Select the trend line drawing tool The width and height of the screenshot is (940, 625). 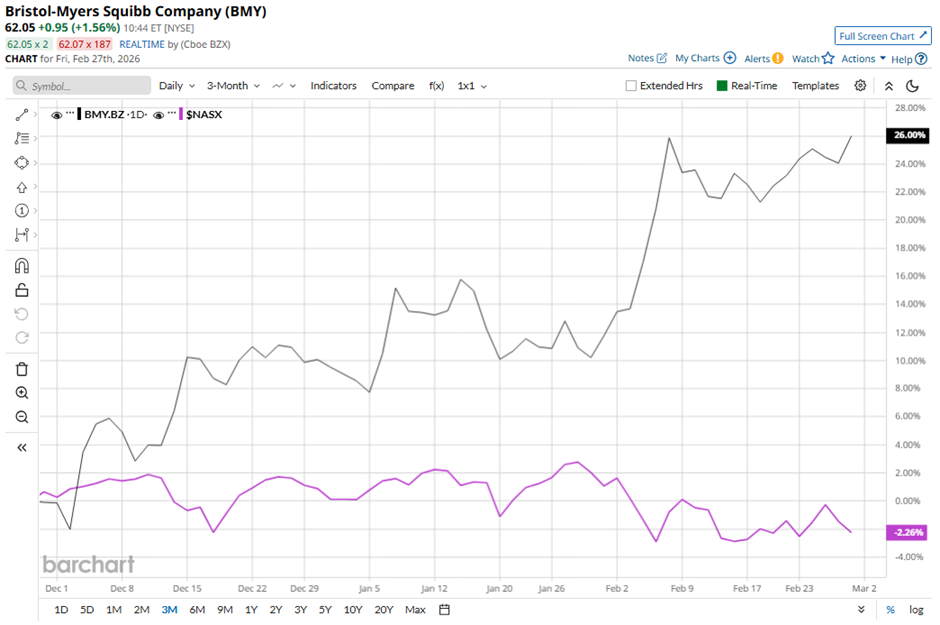(22, 114)
